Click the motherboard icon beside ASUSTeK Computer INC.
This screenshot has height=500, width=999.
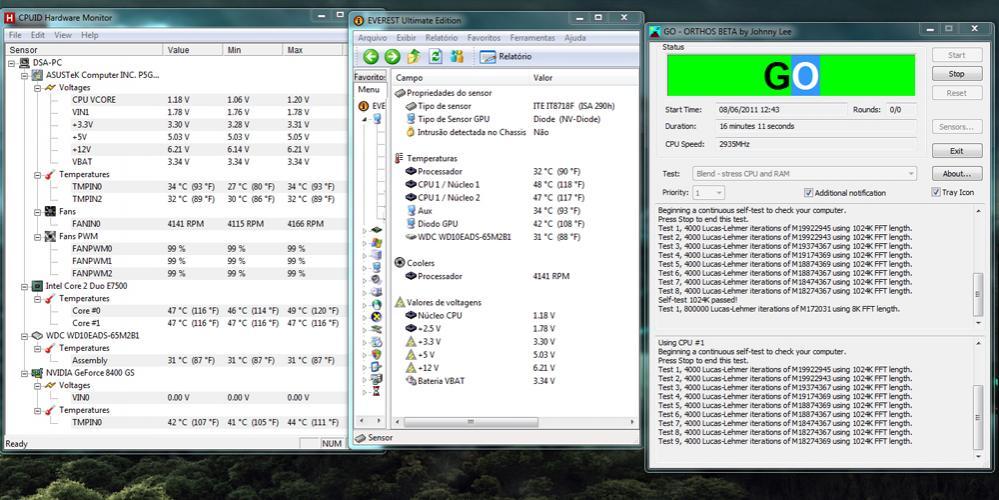click(38, 75)
